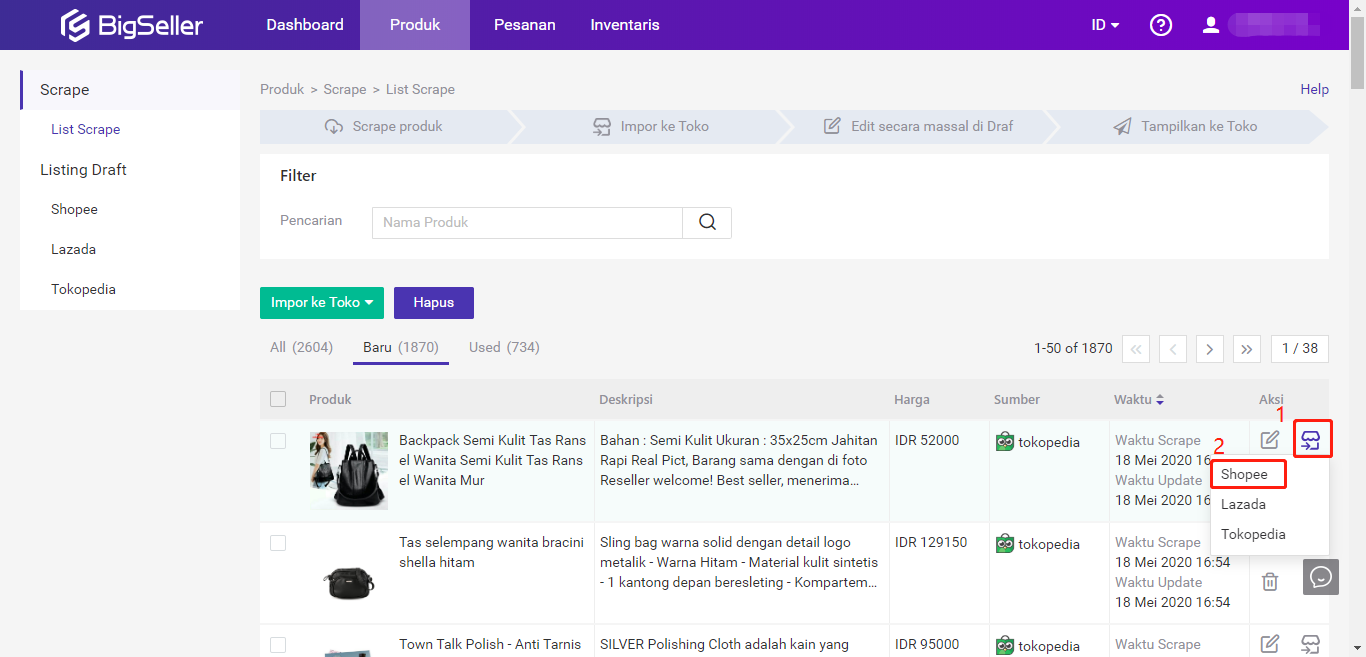Click tokopedia source icon in Tas selempang row

point(1005,543)
